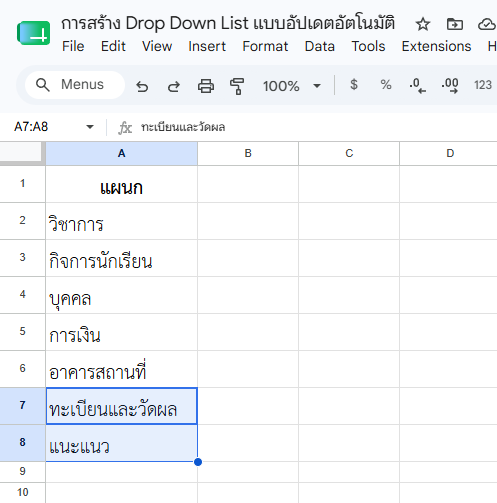This screenshot has width=497, height=503.
Task: Open the File menu
Action: click(x=73, y=46)
